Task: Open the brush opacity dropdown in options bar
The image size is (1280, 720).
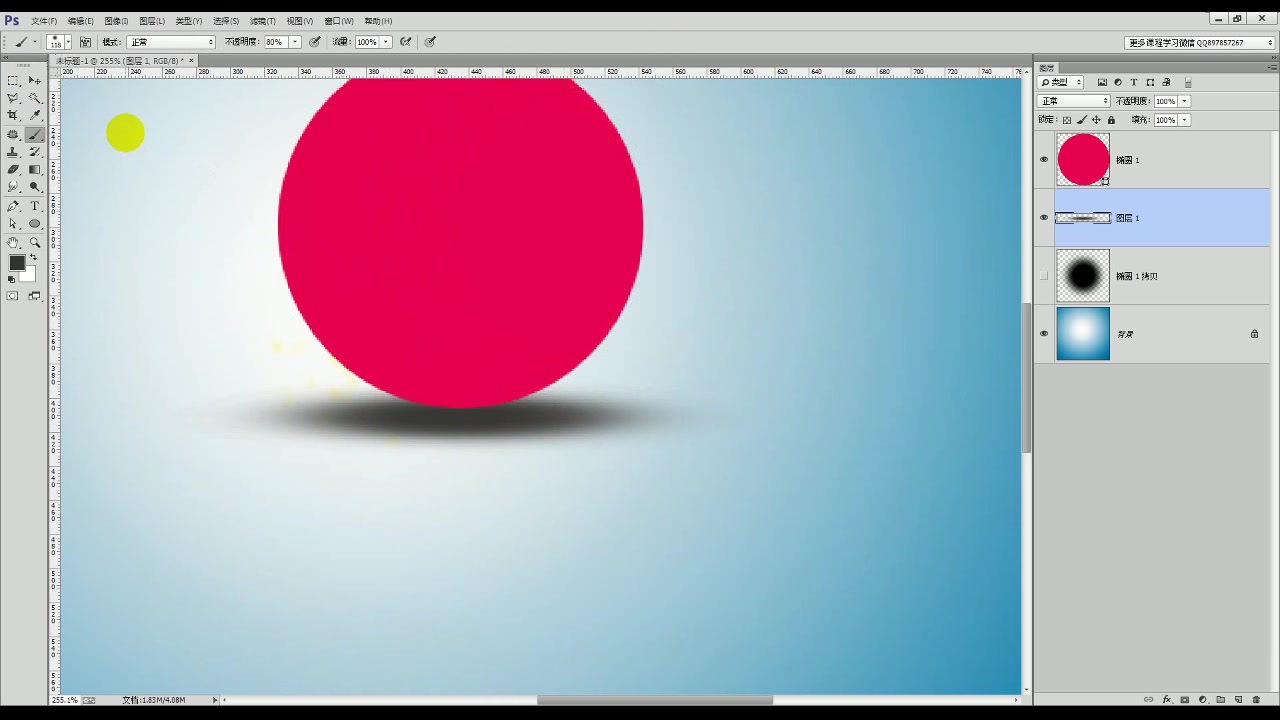Action: (294, 41)
